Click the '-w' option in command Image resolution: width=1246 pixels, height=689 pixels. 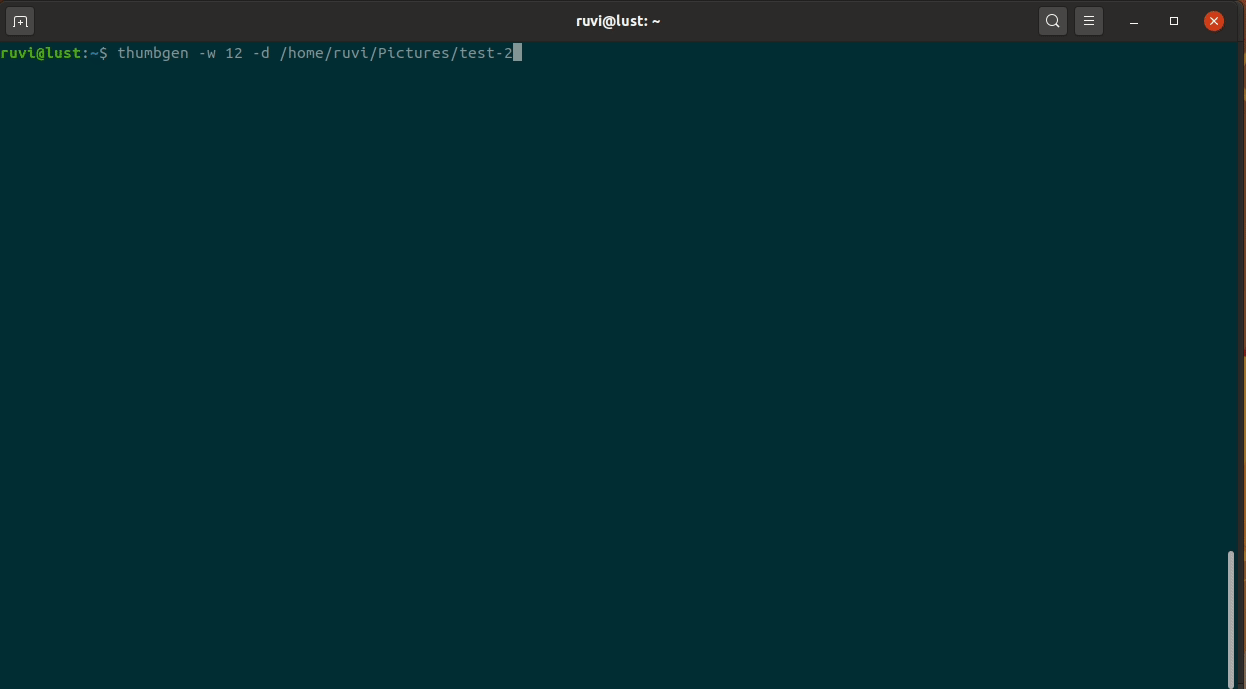click(x=207, y=53)
